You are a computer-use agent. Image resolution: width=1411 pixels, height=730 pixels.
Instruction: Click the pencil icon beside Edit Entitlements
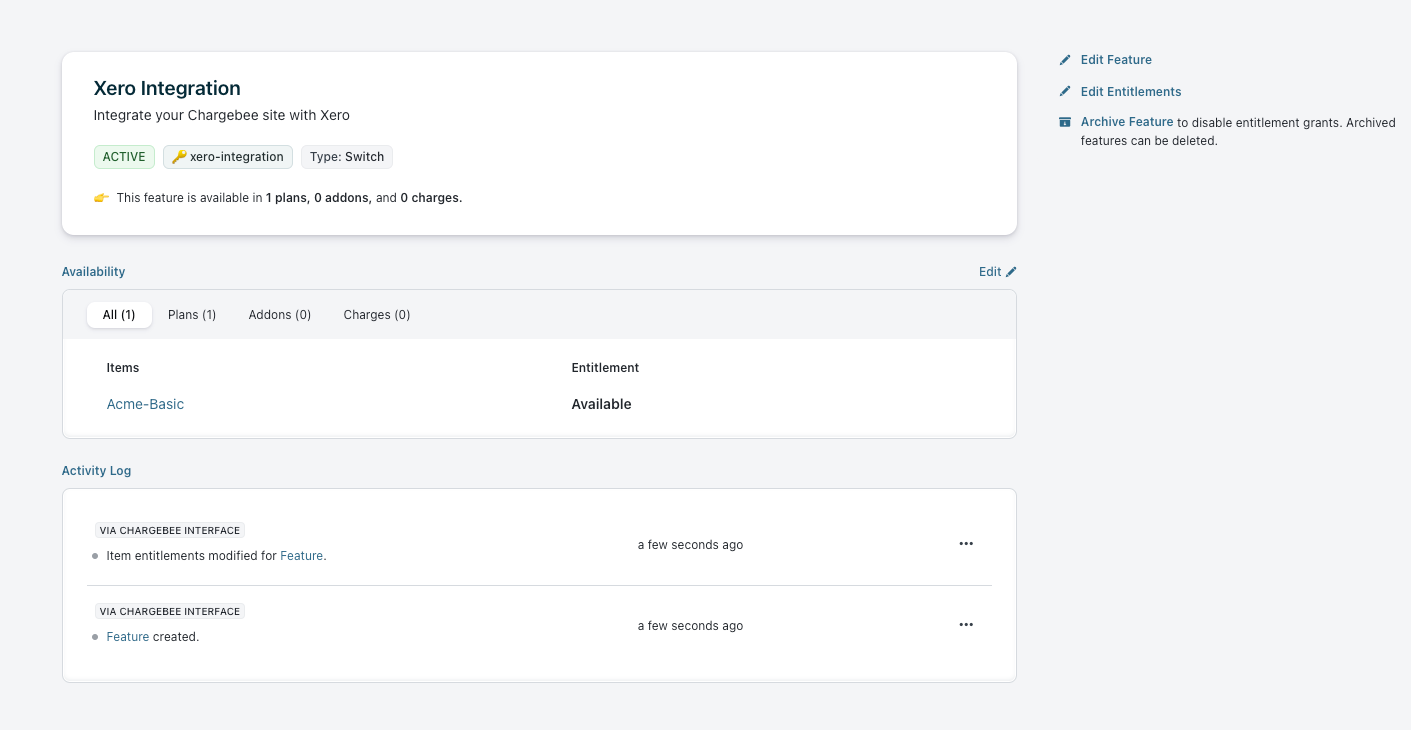coord(1065,92)
